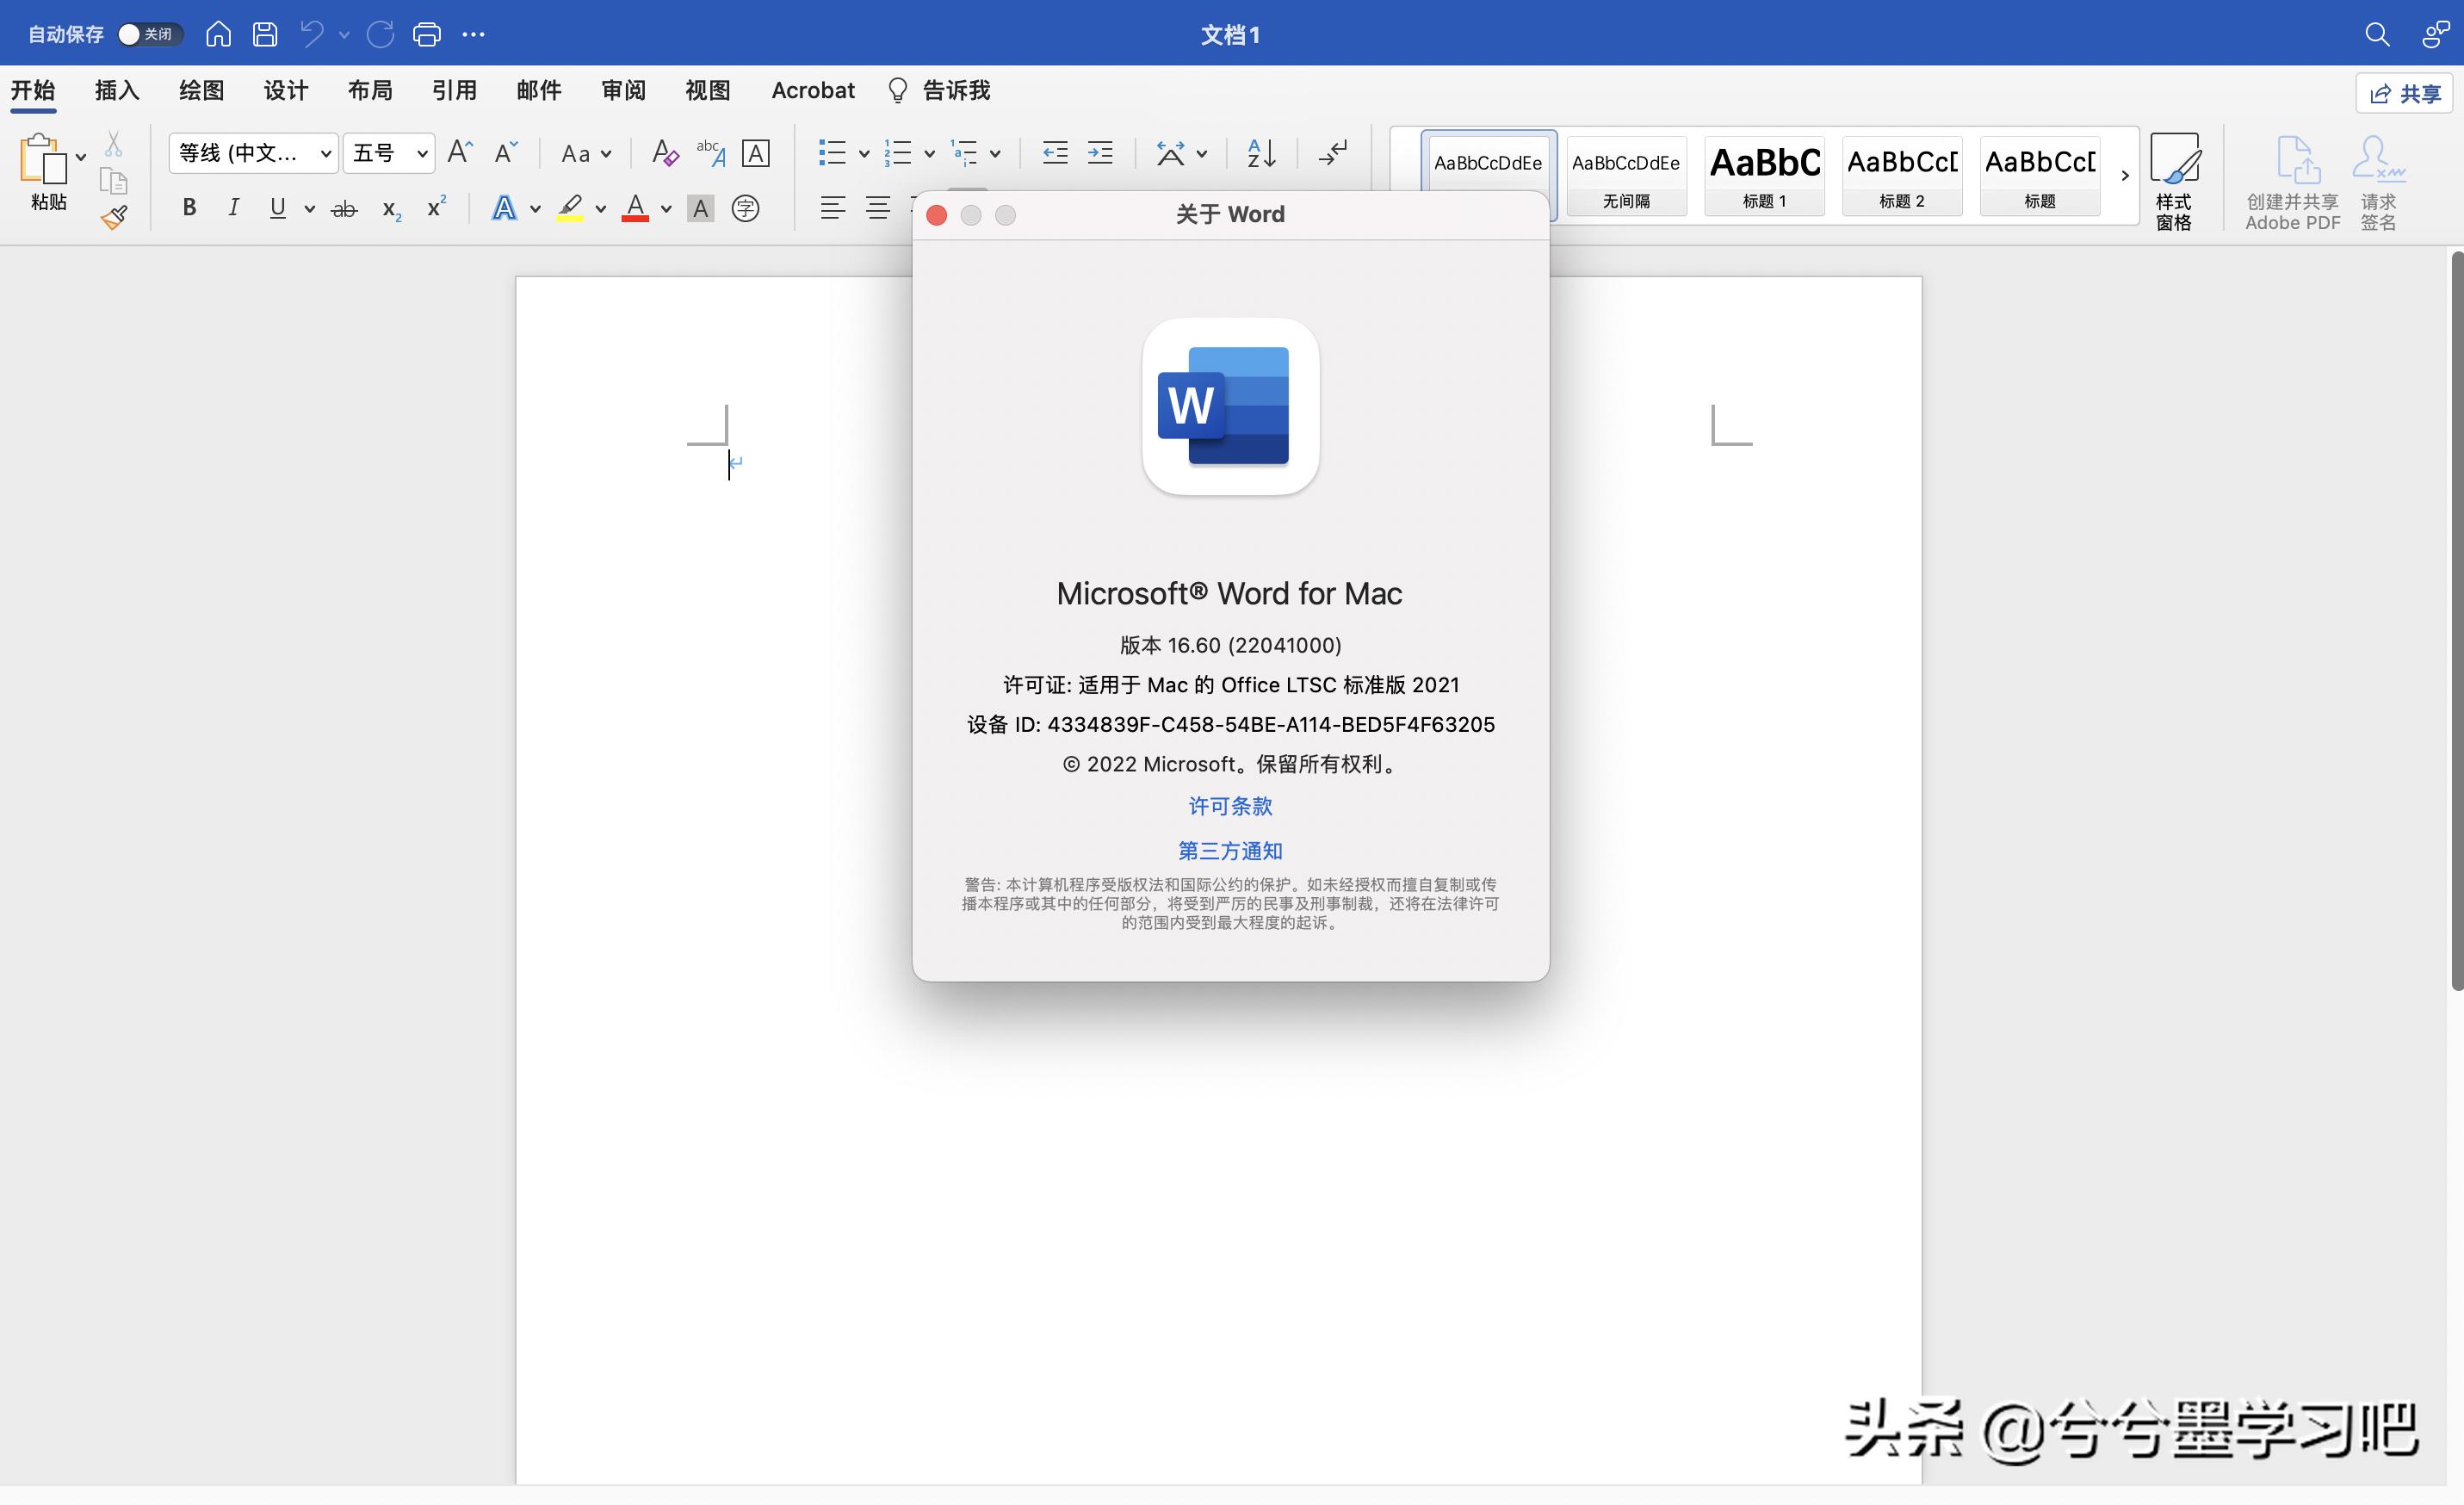Screen dimensions: 2464x1505
Task: Click the Clear Formatting icon
Action: pyautogui.click(x=663, y=152)
